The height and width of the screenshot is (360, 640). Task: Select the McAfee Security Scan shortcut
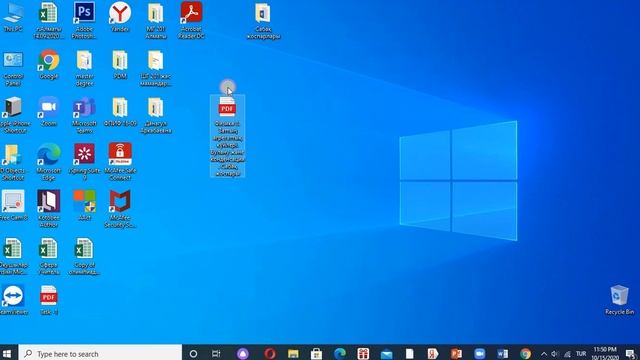(120, 209)
